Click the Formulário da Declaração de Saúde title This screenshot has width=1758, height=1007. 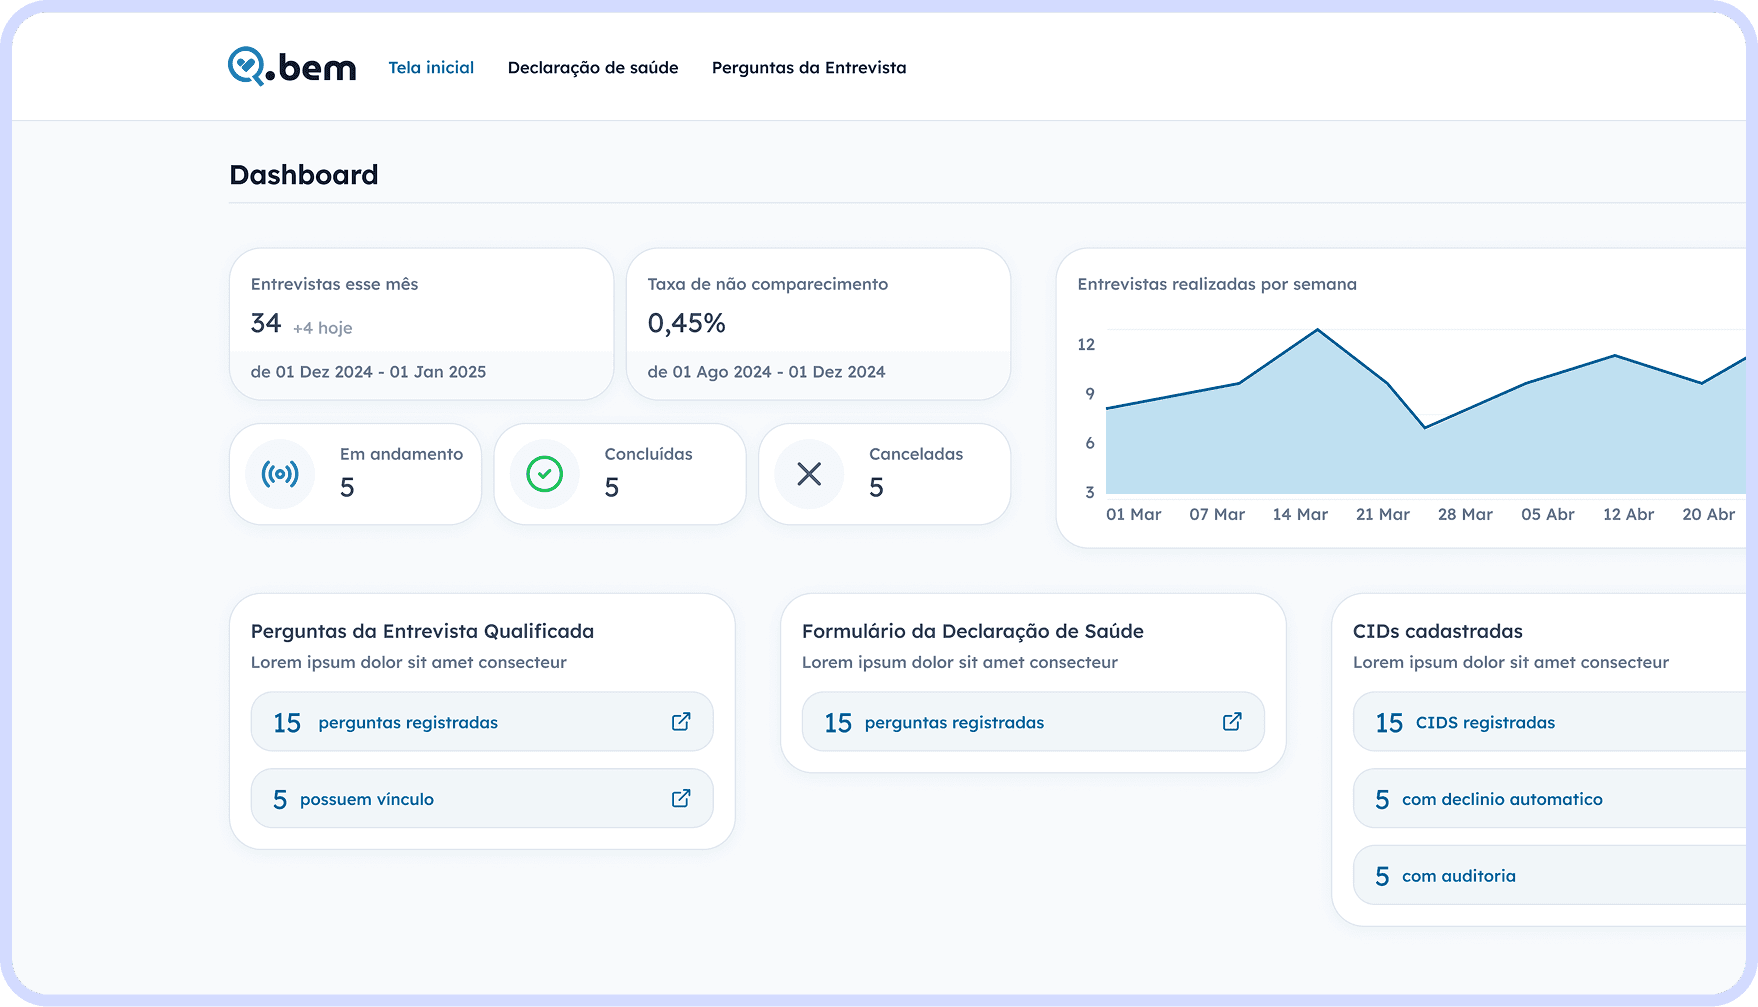tap(972, 631)
